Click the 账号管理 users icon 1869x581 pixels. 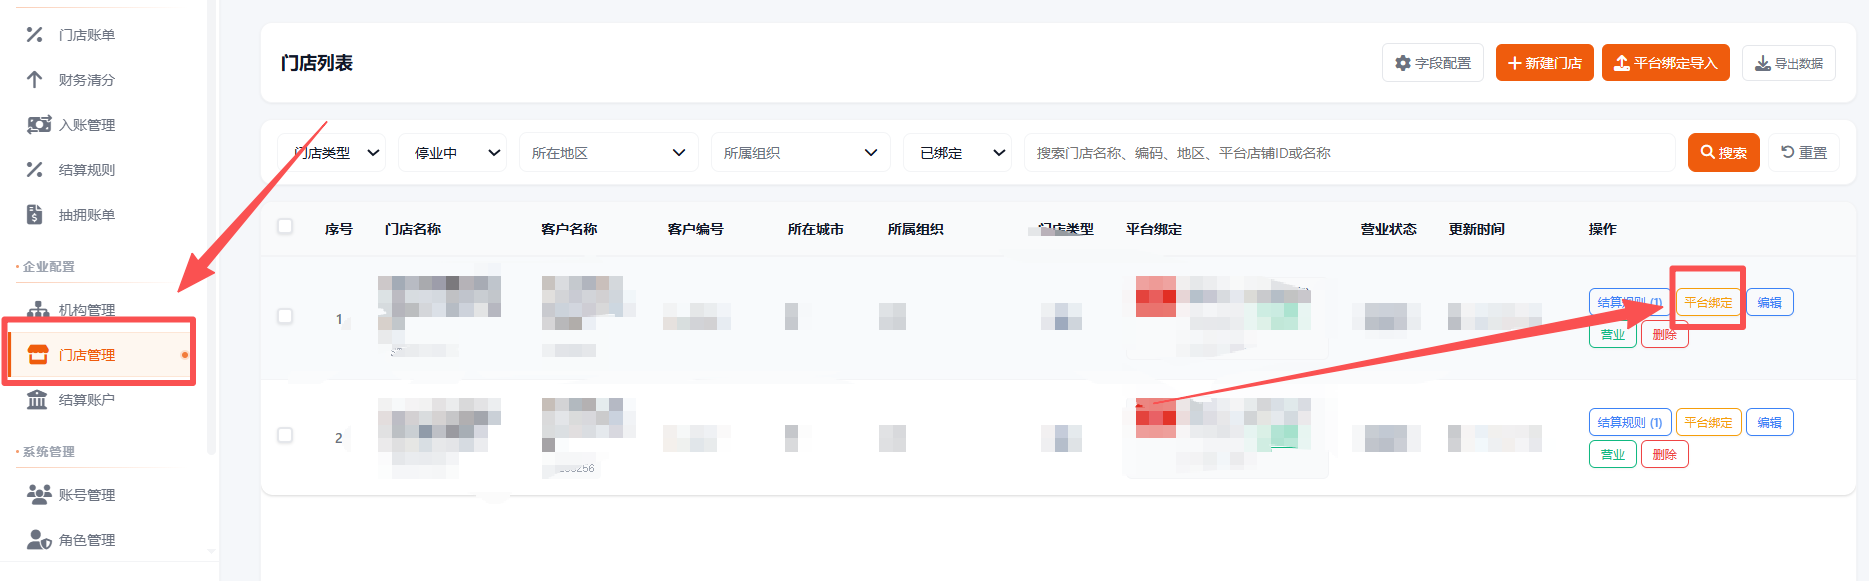39,494
